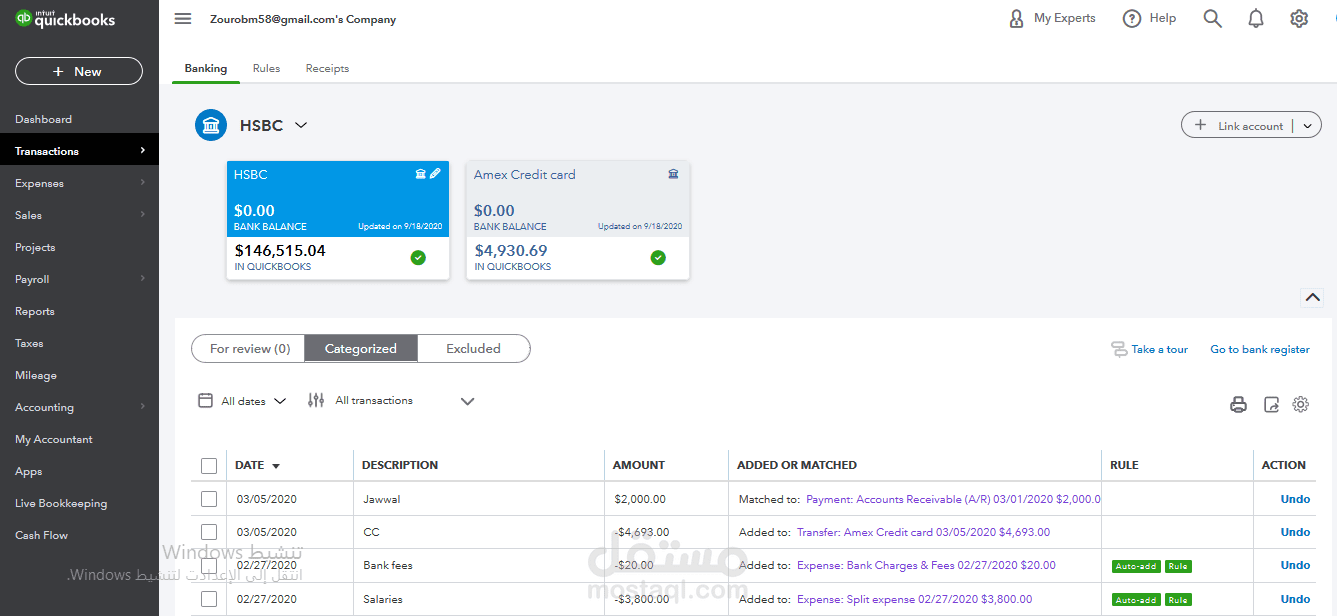Switch to the Rules tab

point(266,69)
